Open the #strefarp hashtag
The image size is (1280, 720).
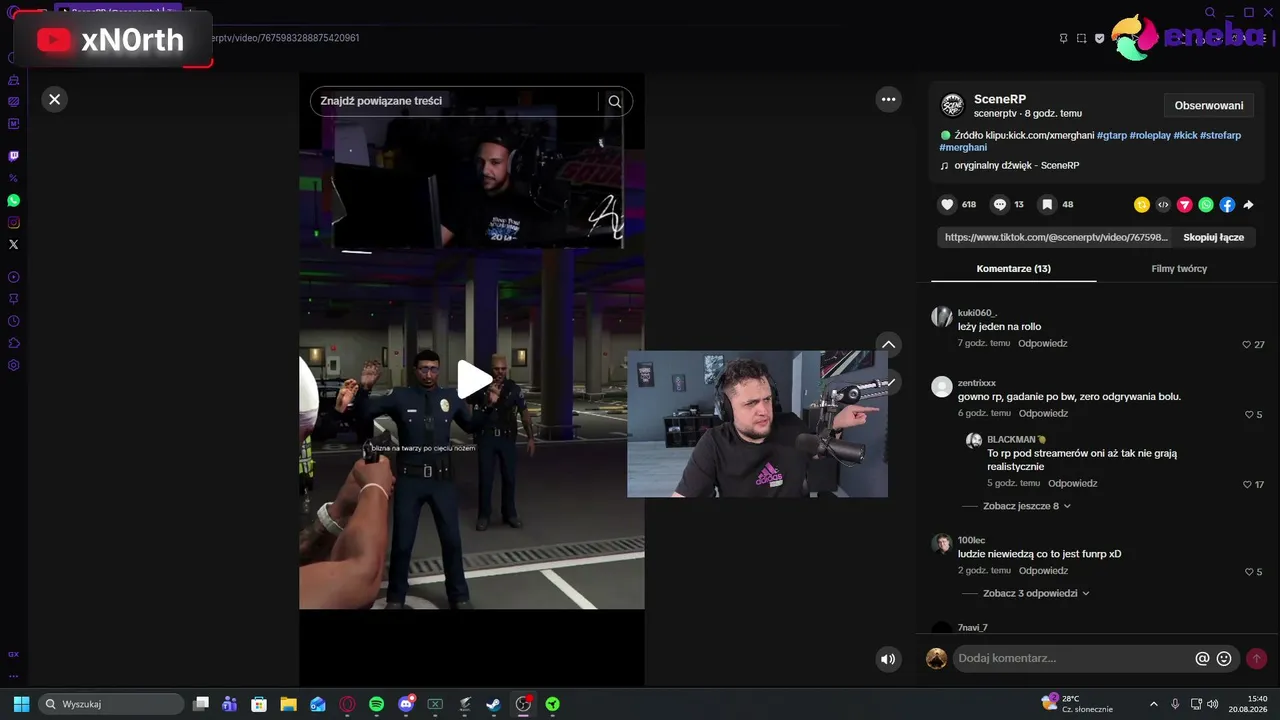tap(1220, 135)
